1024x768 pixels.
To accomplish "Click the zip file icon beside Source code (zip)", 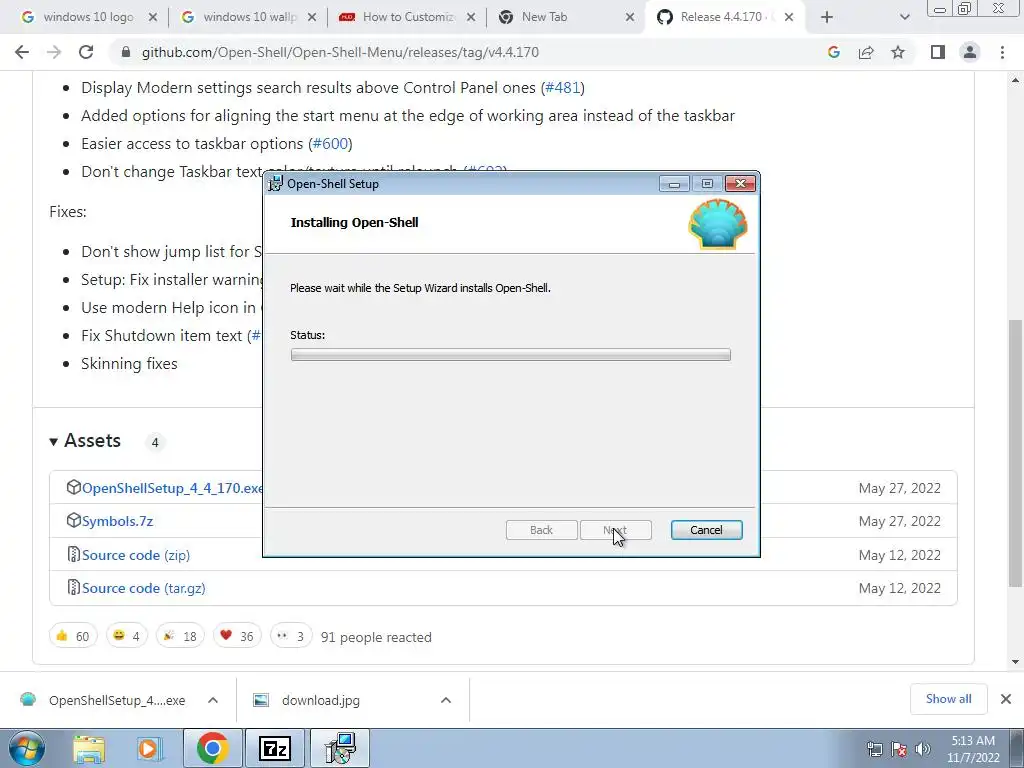I will coord(73,554).
